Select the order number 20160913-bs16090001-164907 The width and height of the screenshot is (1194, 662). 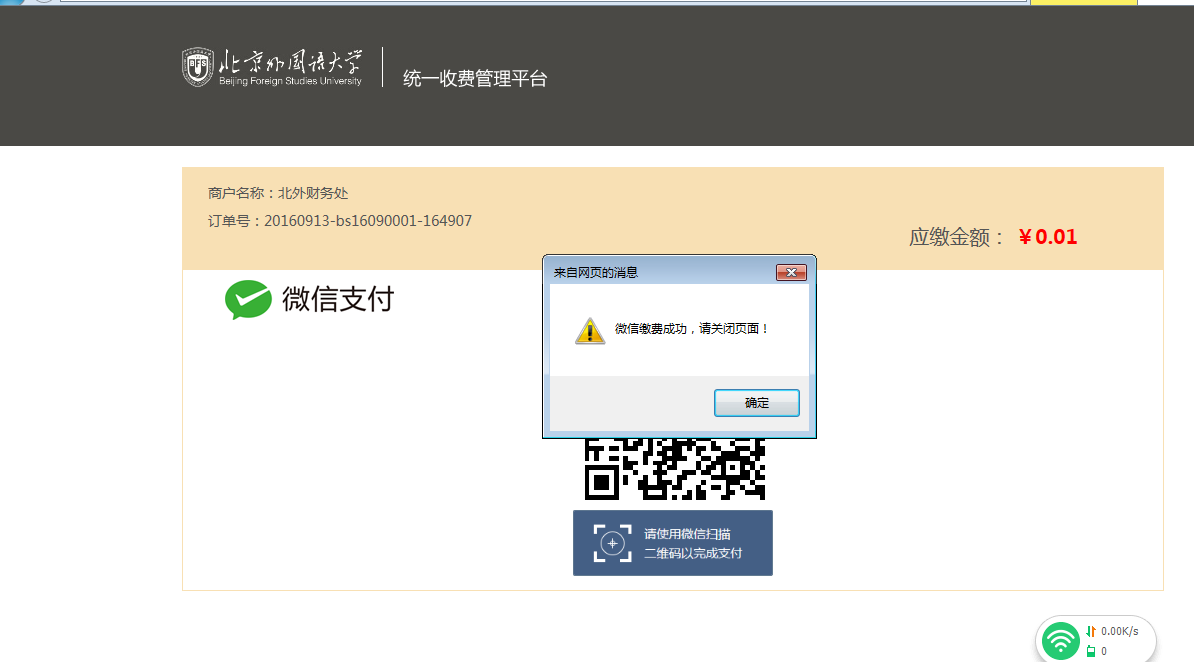point(367,221)
